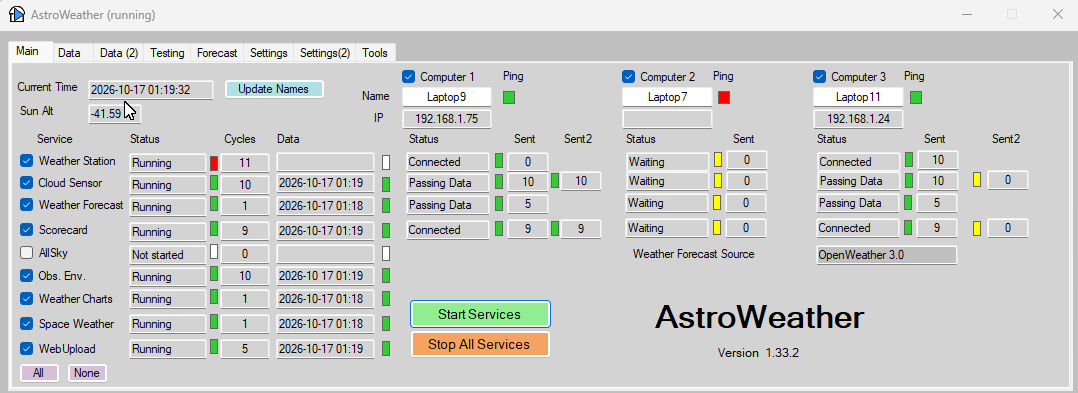Go to the Settings tab
Image resolution: width=1078 pixels, height=393 pixels.
pyautogui.click(x=268, y=53)
